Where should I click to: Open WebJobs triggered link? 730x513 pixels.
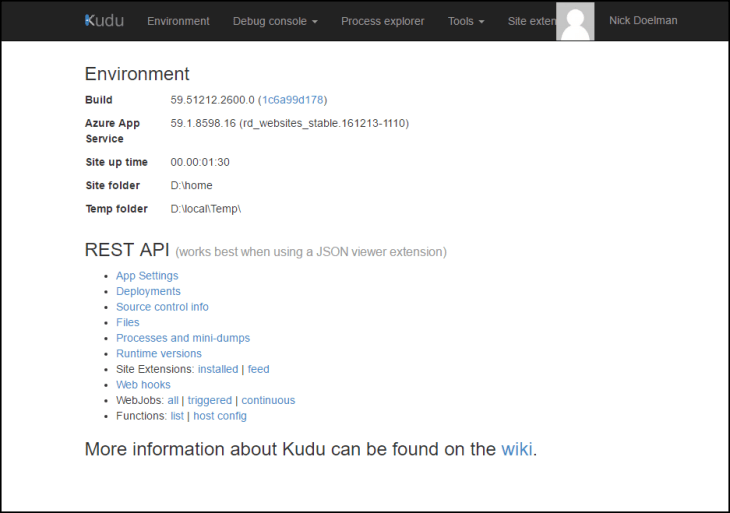210,400
